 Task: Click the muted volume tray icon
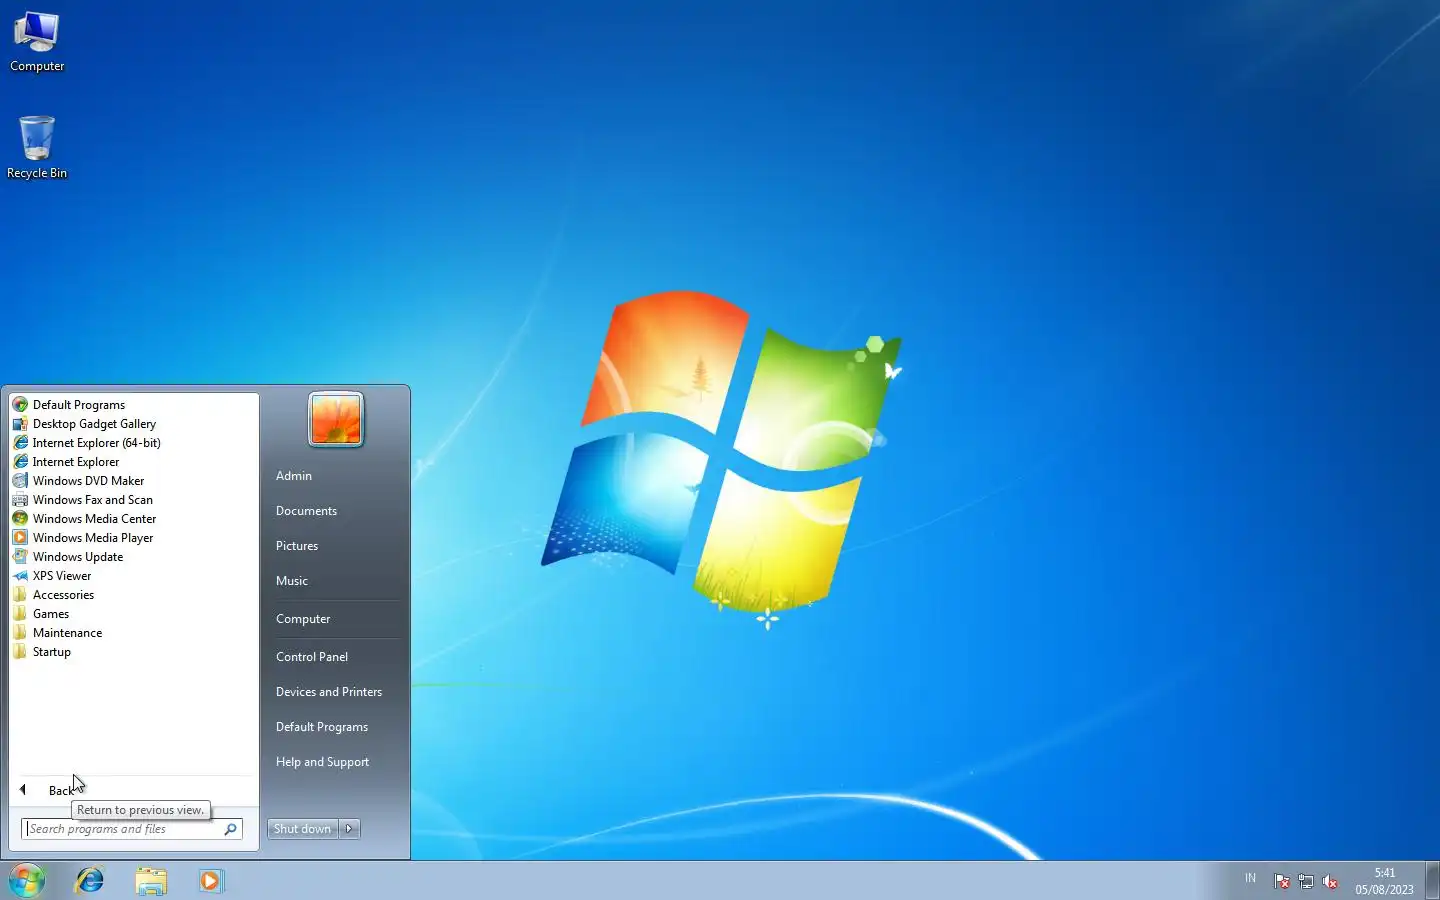click(1330, 881)
